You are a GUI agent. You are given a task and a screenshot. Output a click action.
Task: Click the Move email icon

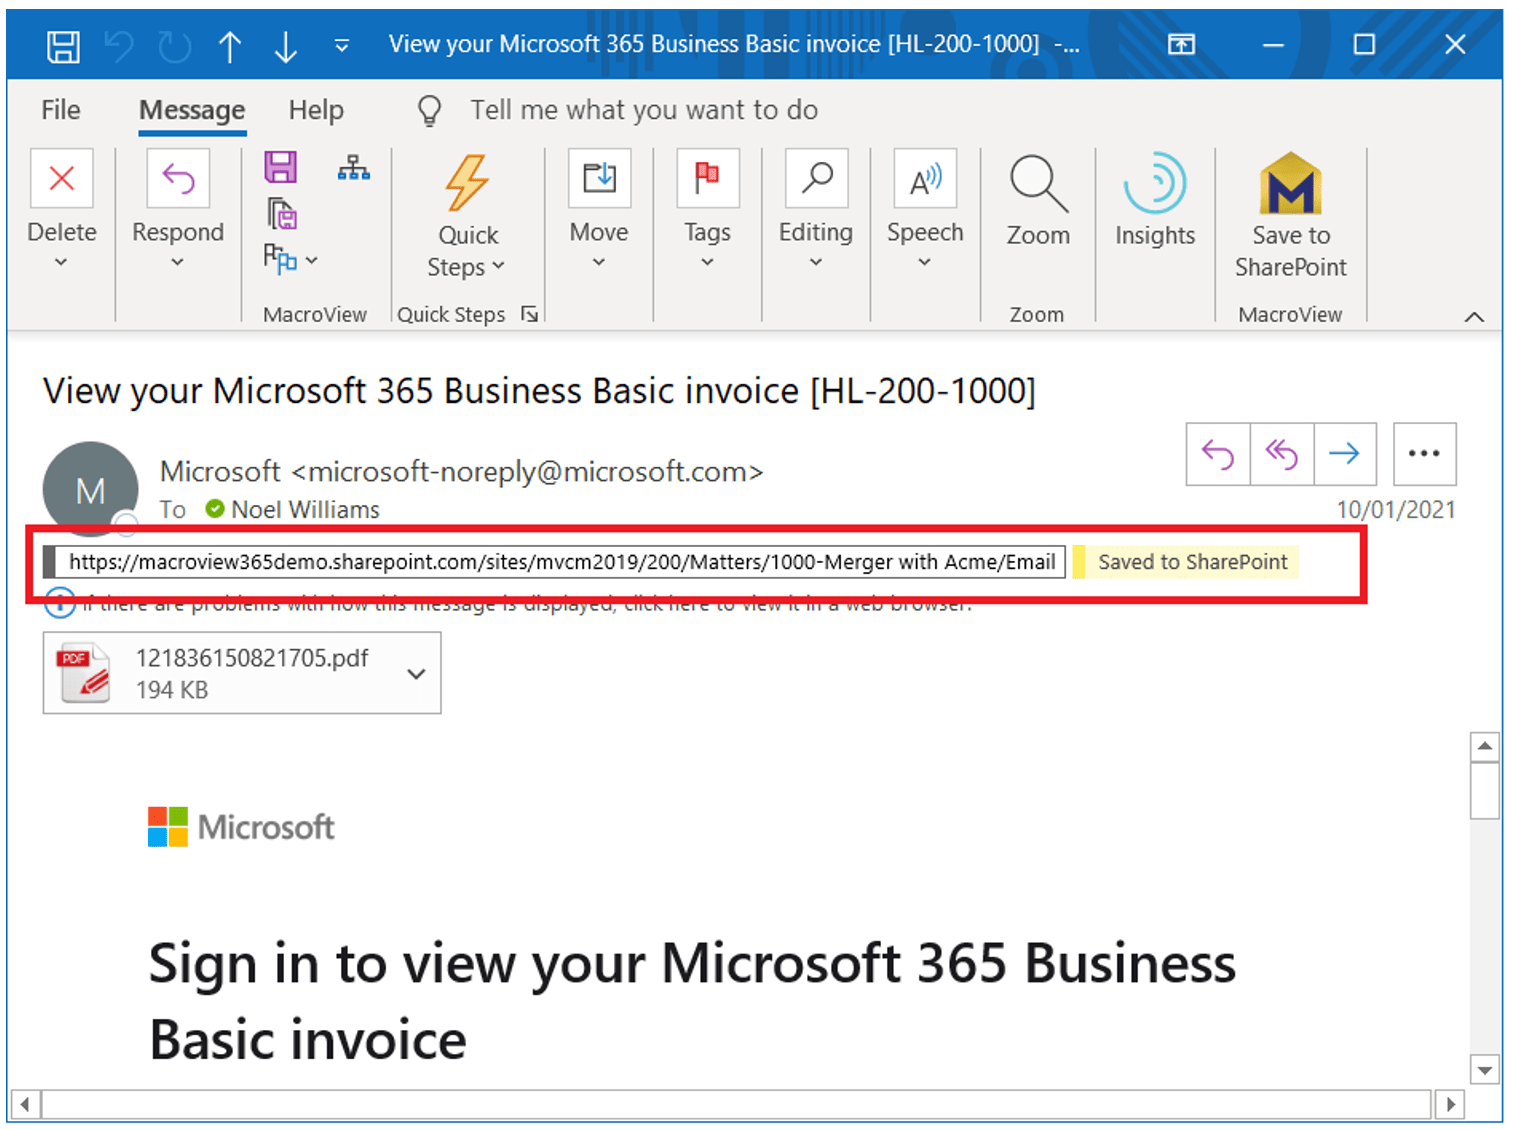[598, 178]
